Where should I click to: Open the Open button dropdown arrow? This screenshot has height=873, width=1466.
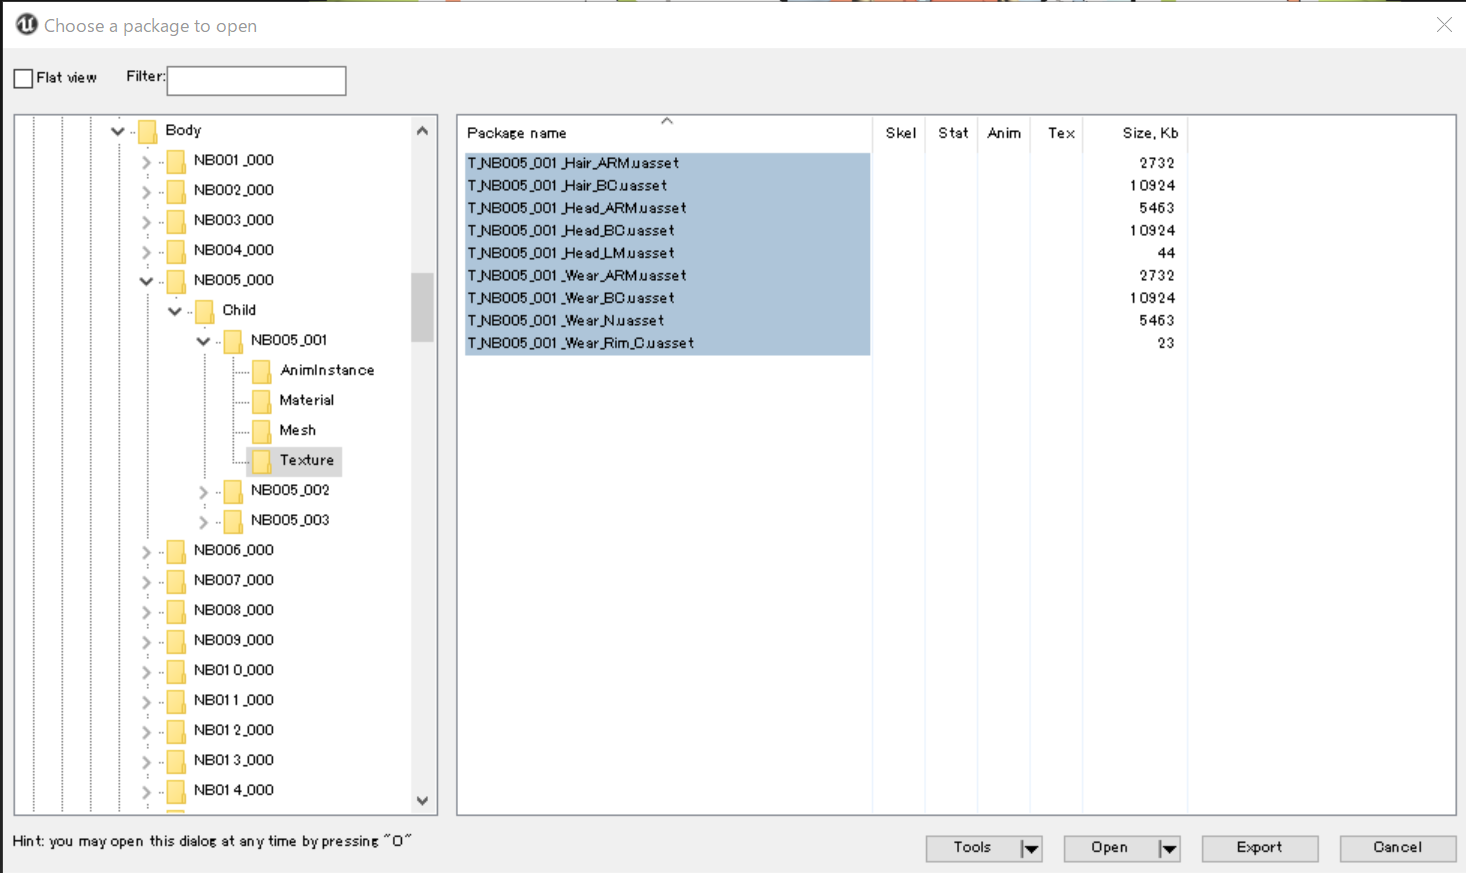tap(1168, 848)
